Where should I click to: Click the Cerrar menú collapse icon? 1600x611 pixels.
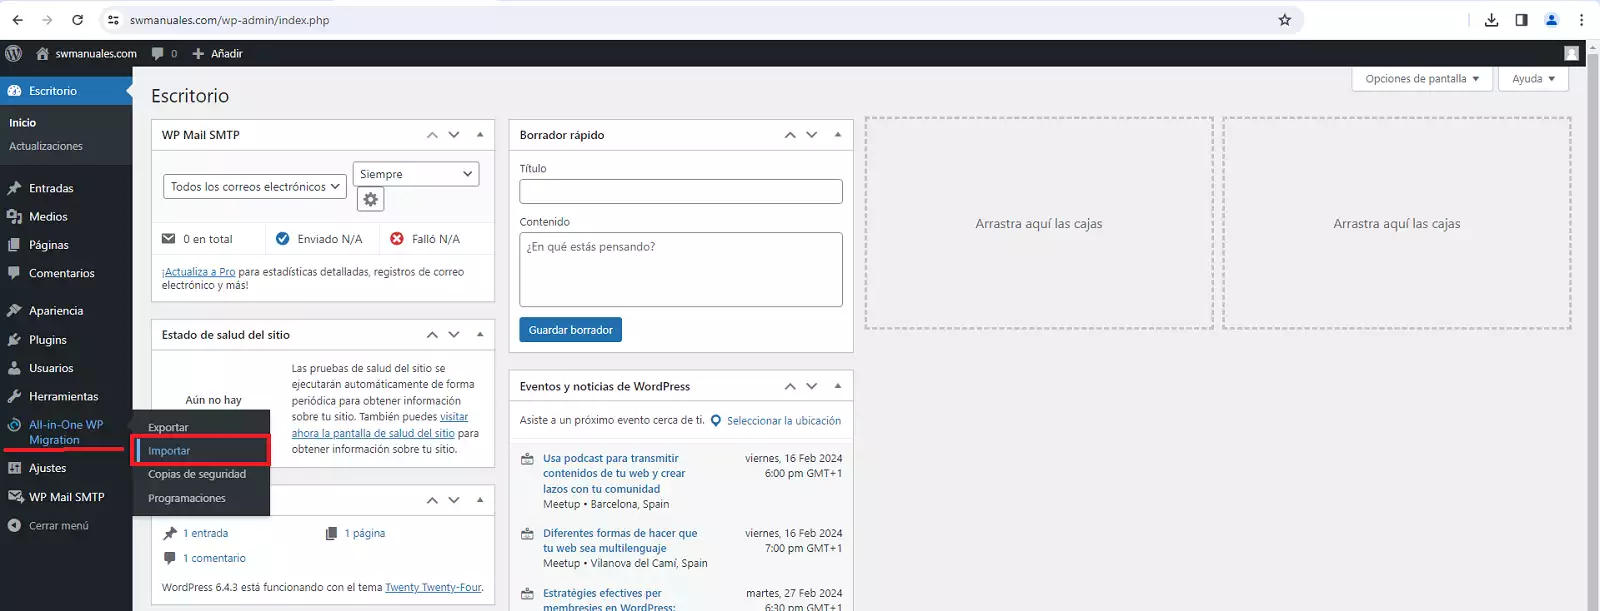14,525
